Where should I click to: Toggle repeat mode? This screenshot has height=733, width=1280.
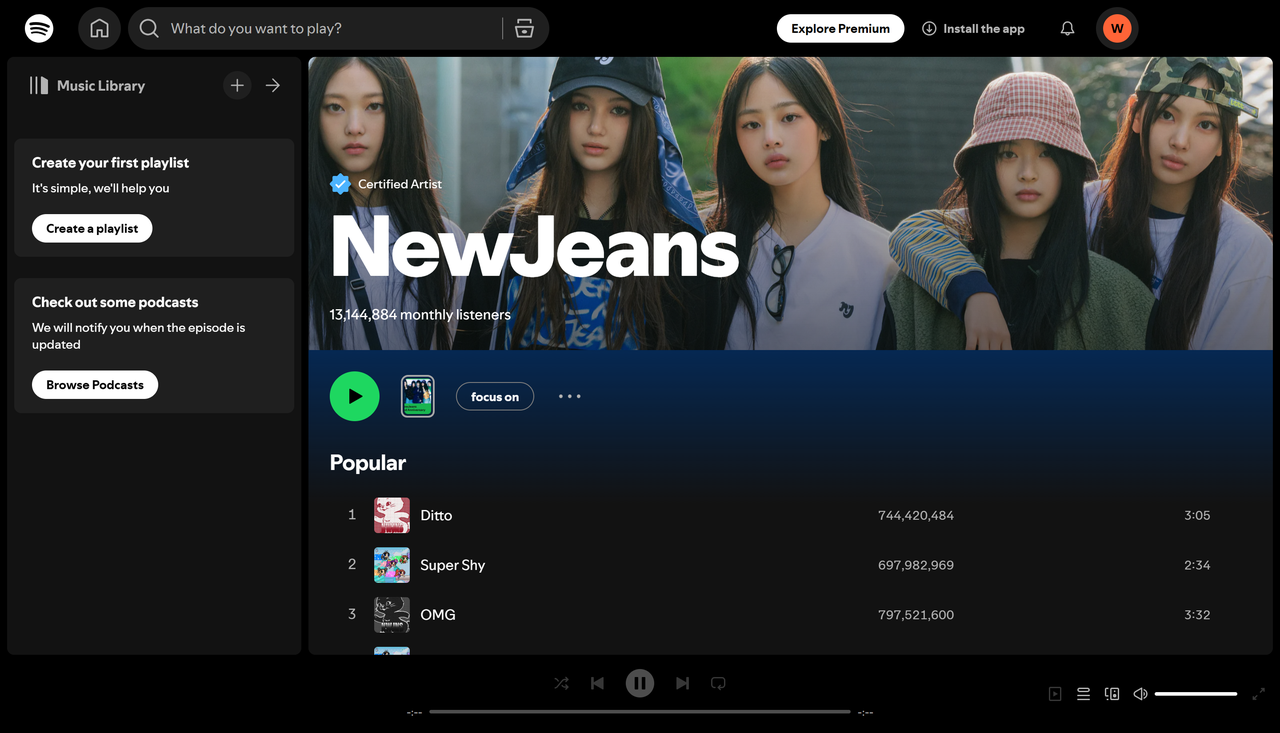(718, 683)
